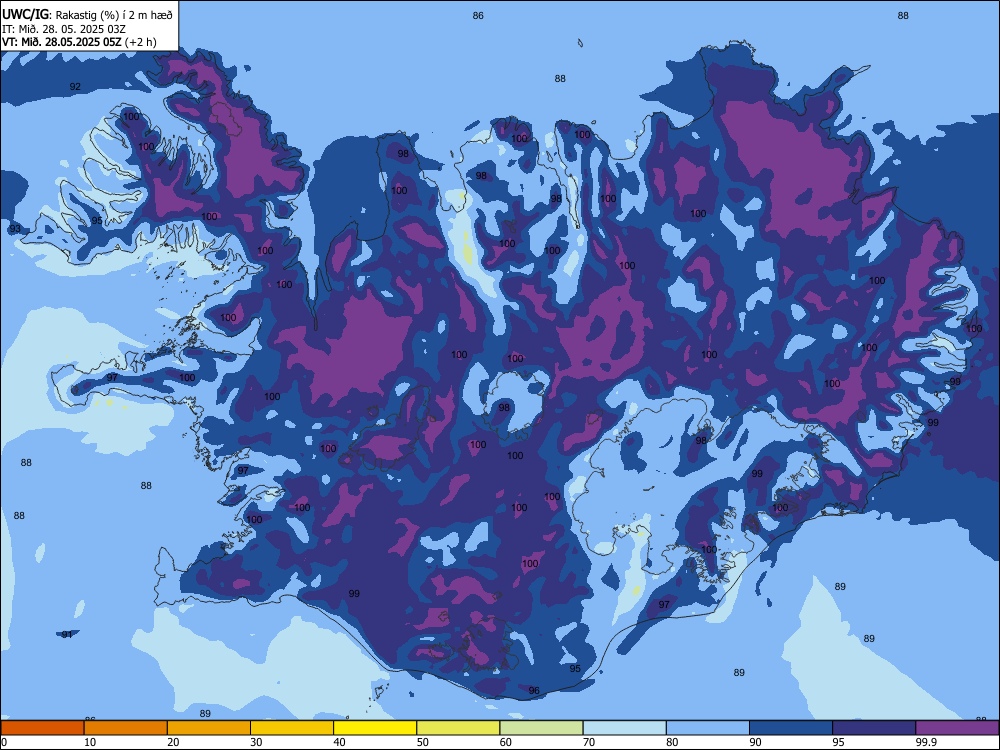Click the legend tick label '10'
Screen dimensions: 1000x750
pyautogui.click(x=90, y=742)
